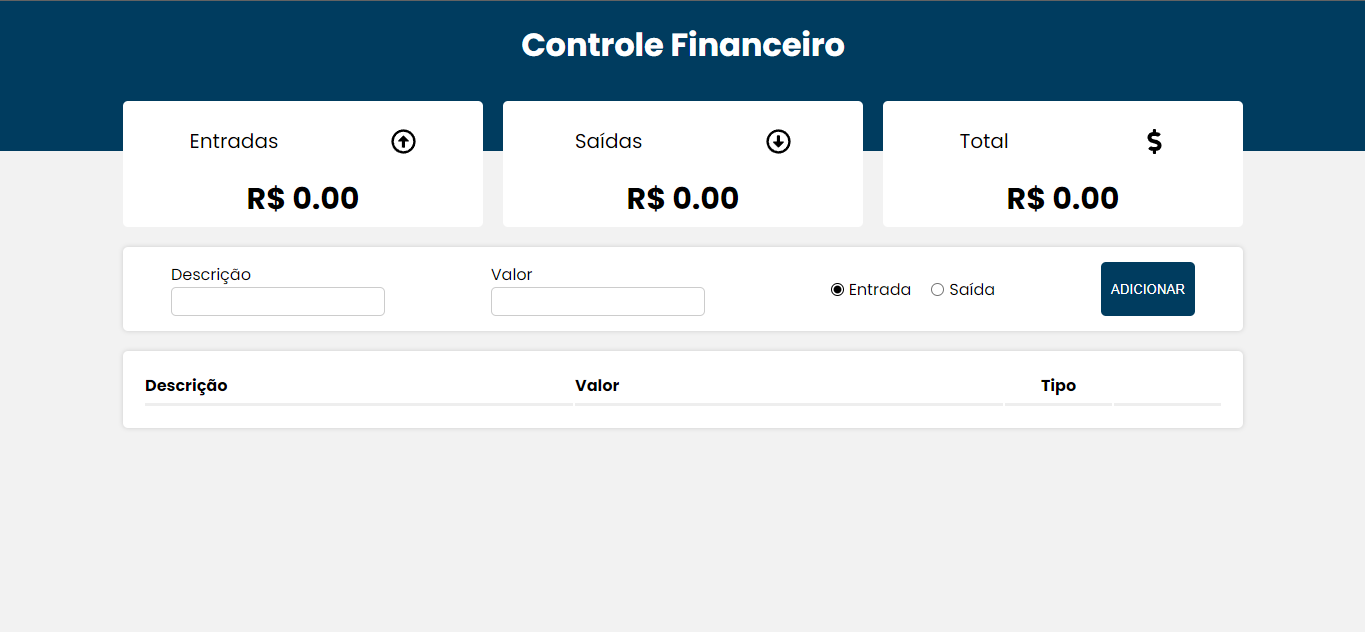Focus the Valor input field
This screenshot has height=632, width=1365.
(x=598, y=301)
